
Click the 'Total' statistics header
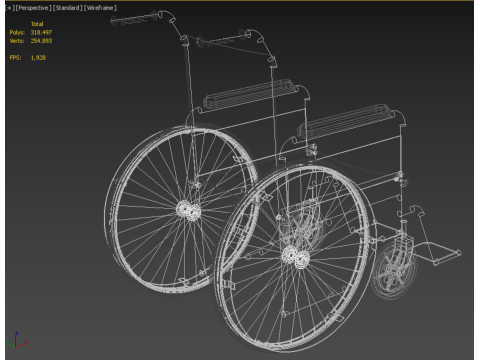point(37,24)
